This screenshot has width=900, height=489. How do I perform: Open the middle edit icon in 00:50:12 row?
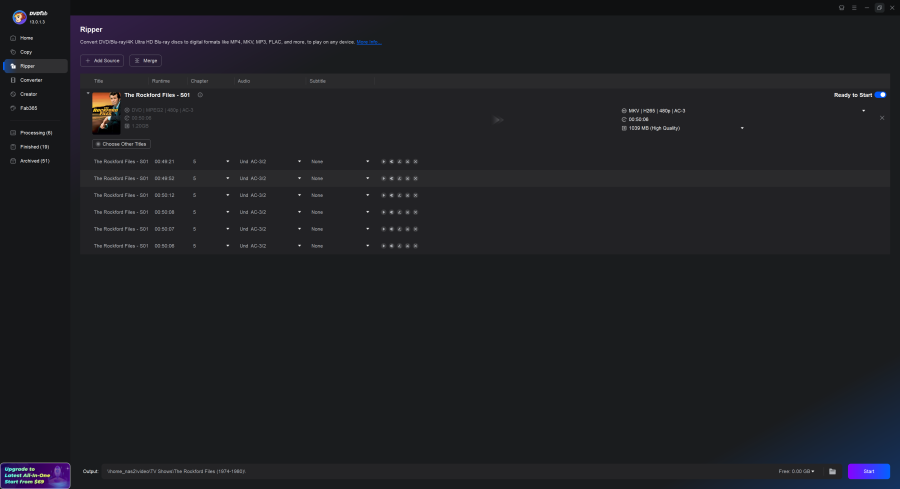pyautogui.click(x=399, y=195)
